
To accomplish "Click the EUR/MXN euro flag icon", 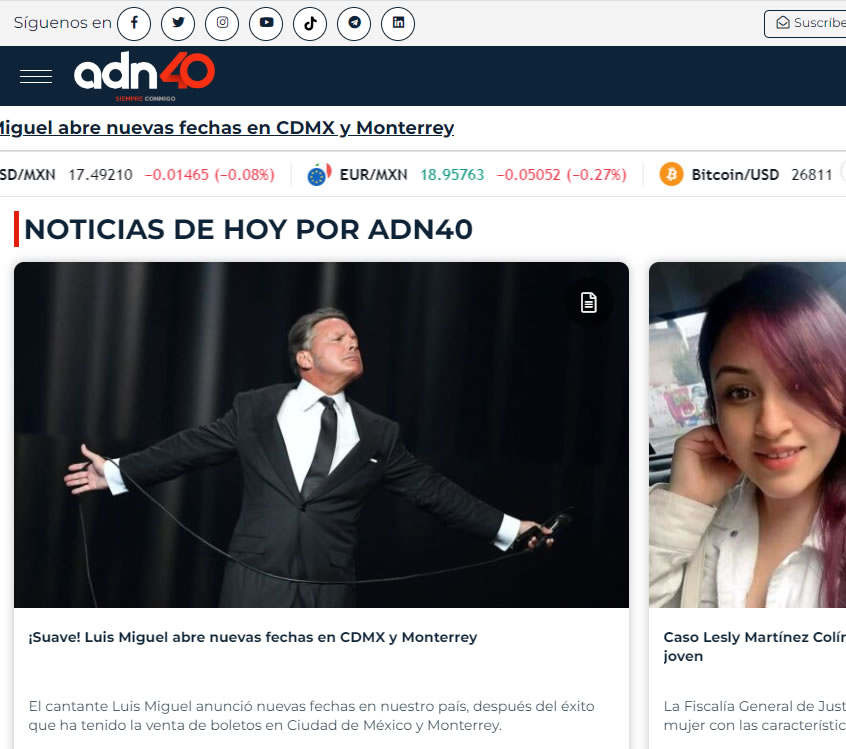I will pos(319,175).
